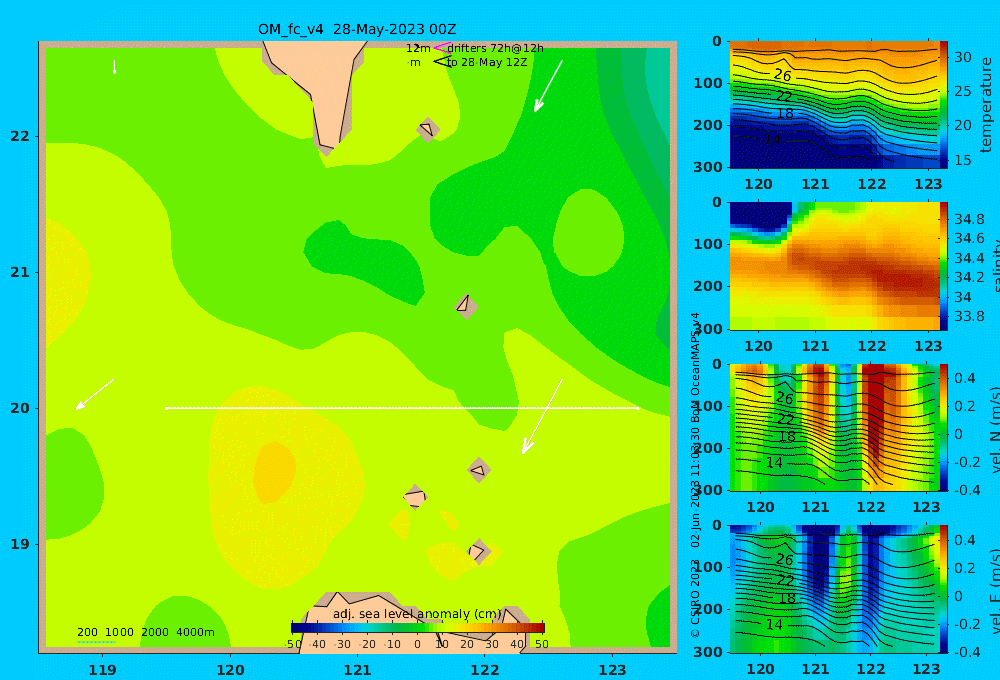Click the '14' isotherm label in temperature plot

click(x=772, y=138)
